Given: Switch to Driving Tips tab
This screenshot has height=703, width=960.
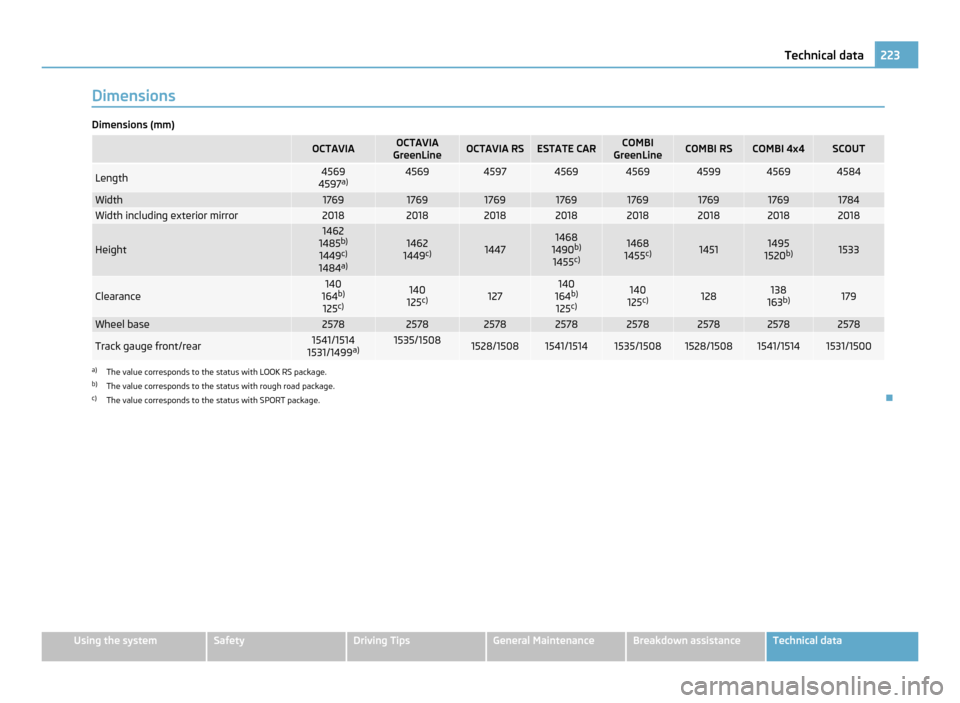Looking at the screenshot, I should (x=416, y=646).
